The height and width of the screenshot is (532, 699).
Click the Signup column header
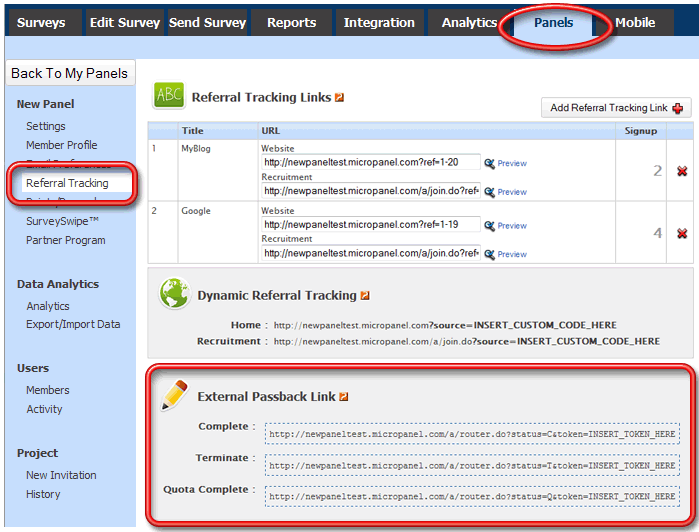pos(641,131)
